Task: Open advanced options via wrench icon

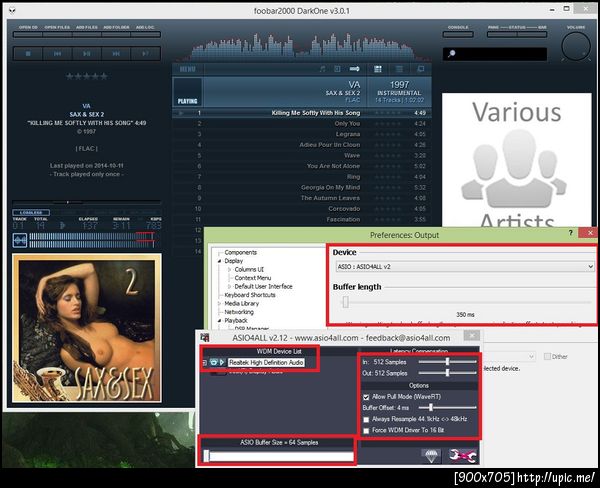Action: [x=463, y=455]
